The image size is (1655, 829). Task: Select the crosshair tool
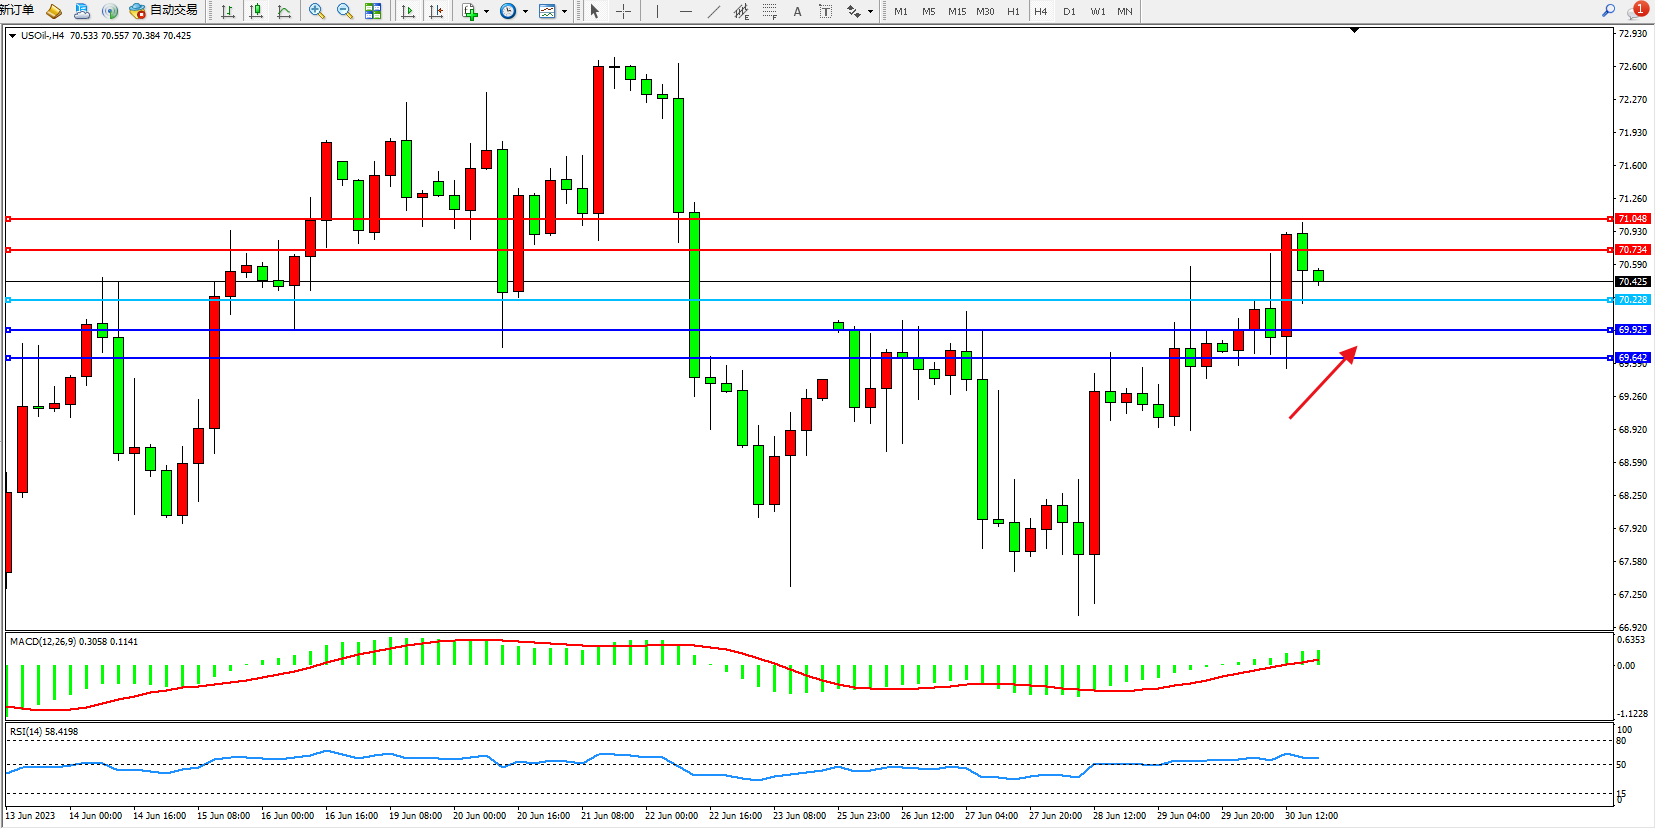tap(623, 11)
